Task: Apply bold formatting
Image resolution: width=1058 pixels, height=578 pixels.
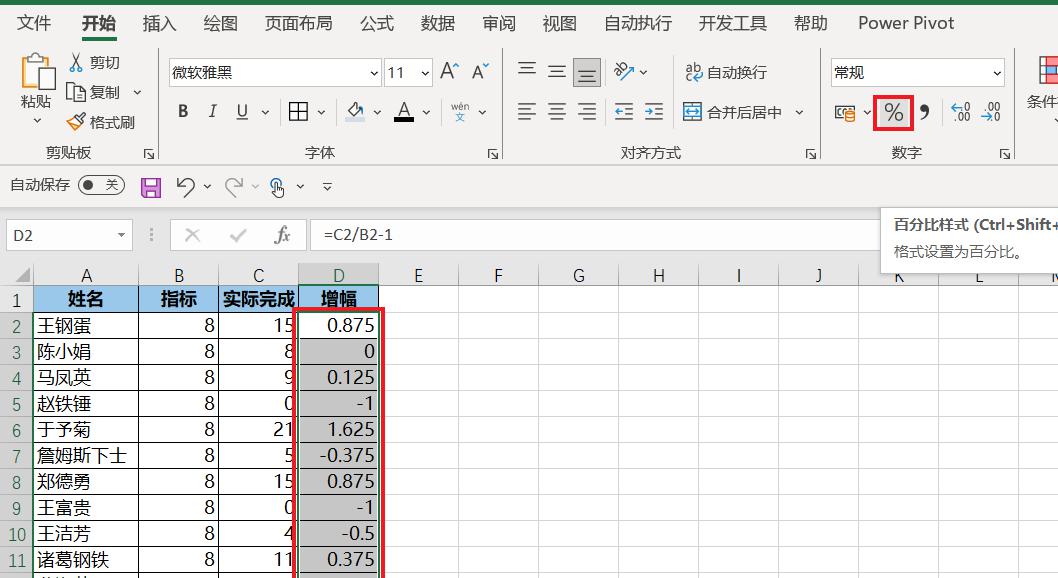Action: pos(183,111)
